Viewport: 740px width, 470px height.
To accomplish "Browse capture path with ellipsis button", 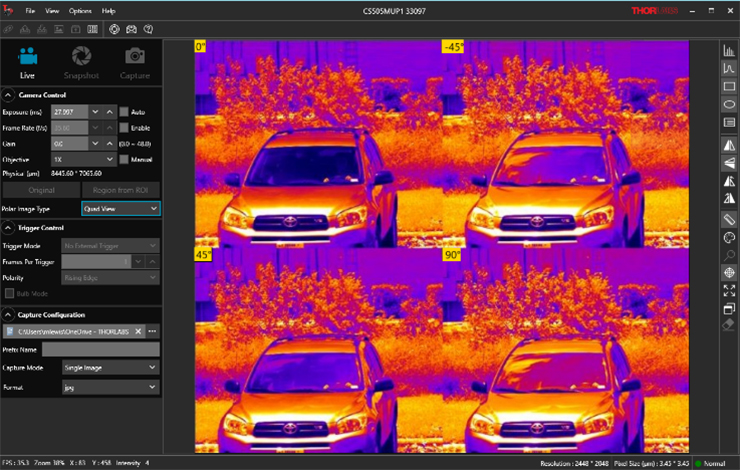I will click(x=152, y=331).
